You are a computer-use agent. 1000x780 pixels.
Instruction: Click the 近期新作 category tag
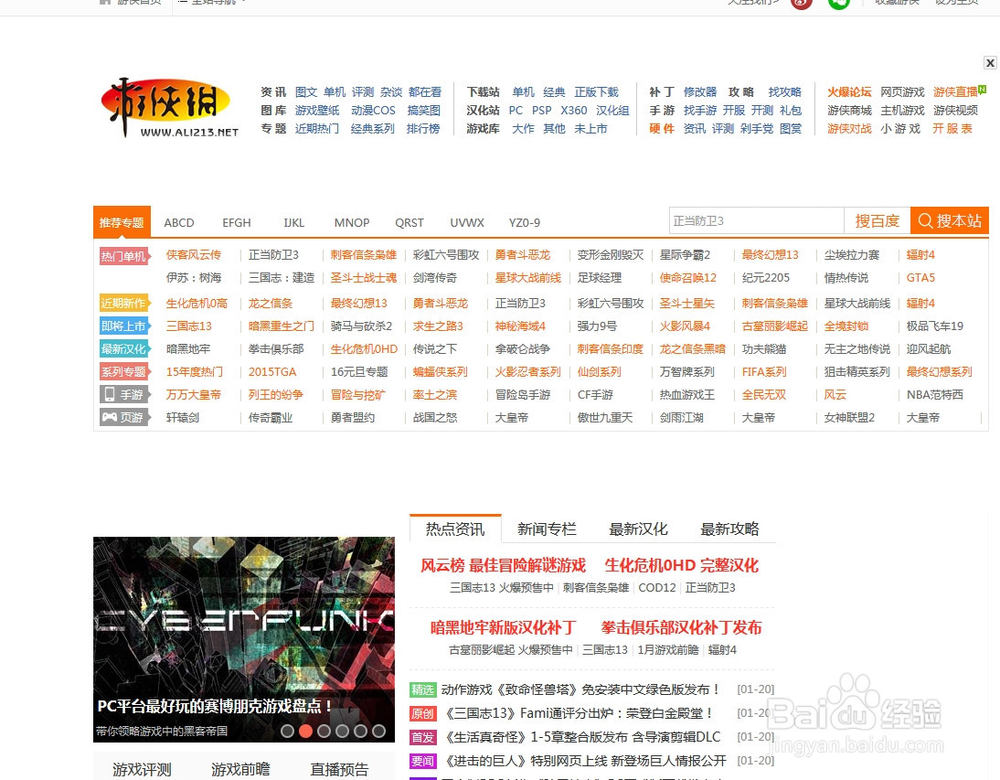point(124,303)
